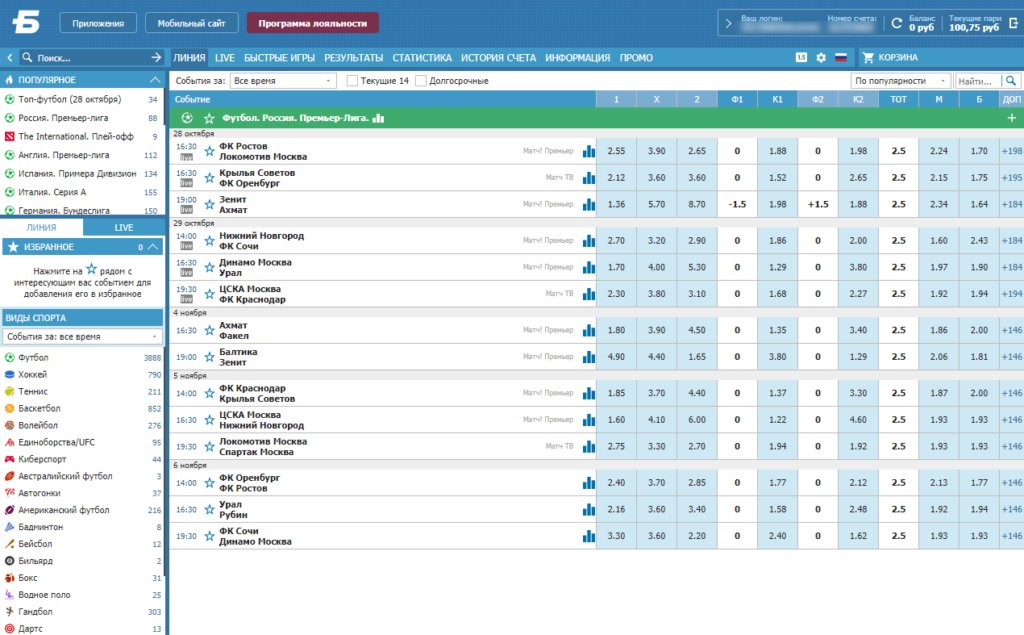1024x635 pixels.
Task: Select home-win odds 4.90 on Балтика – Зенит
Action: [x=616, y=357]
